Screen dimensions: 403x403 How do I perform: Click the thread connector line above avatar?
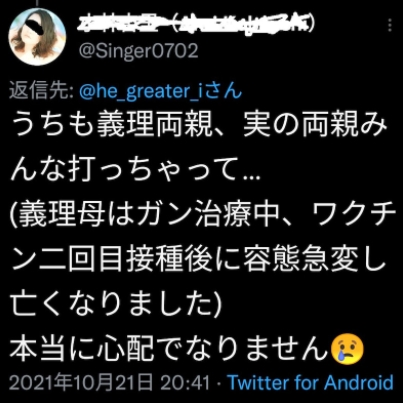point(37,3)
